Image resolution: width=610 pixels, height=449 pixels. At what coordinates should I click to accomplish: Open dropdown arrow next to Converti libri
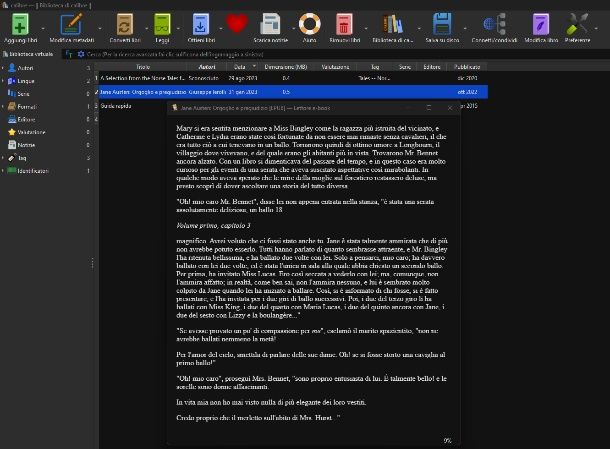[147, 28]
